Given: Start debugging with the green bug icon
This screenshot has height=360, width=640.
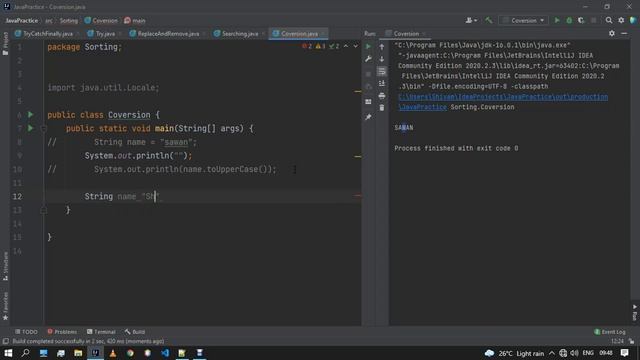Looking at the screenshot, I should click(x=569, y=20).
